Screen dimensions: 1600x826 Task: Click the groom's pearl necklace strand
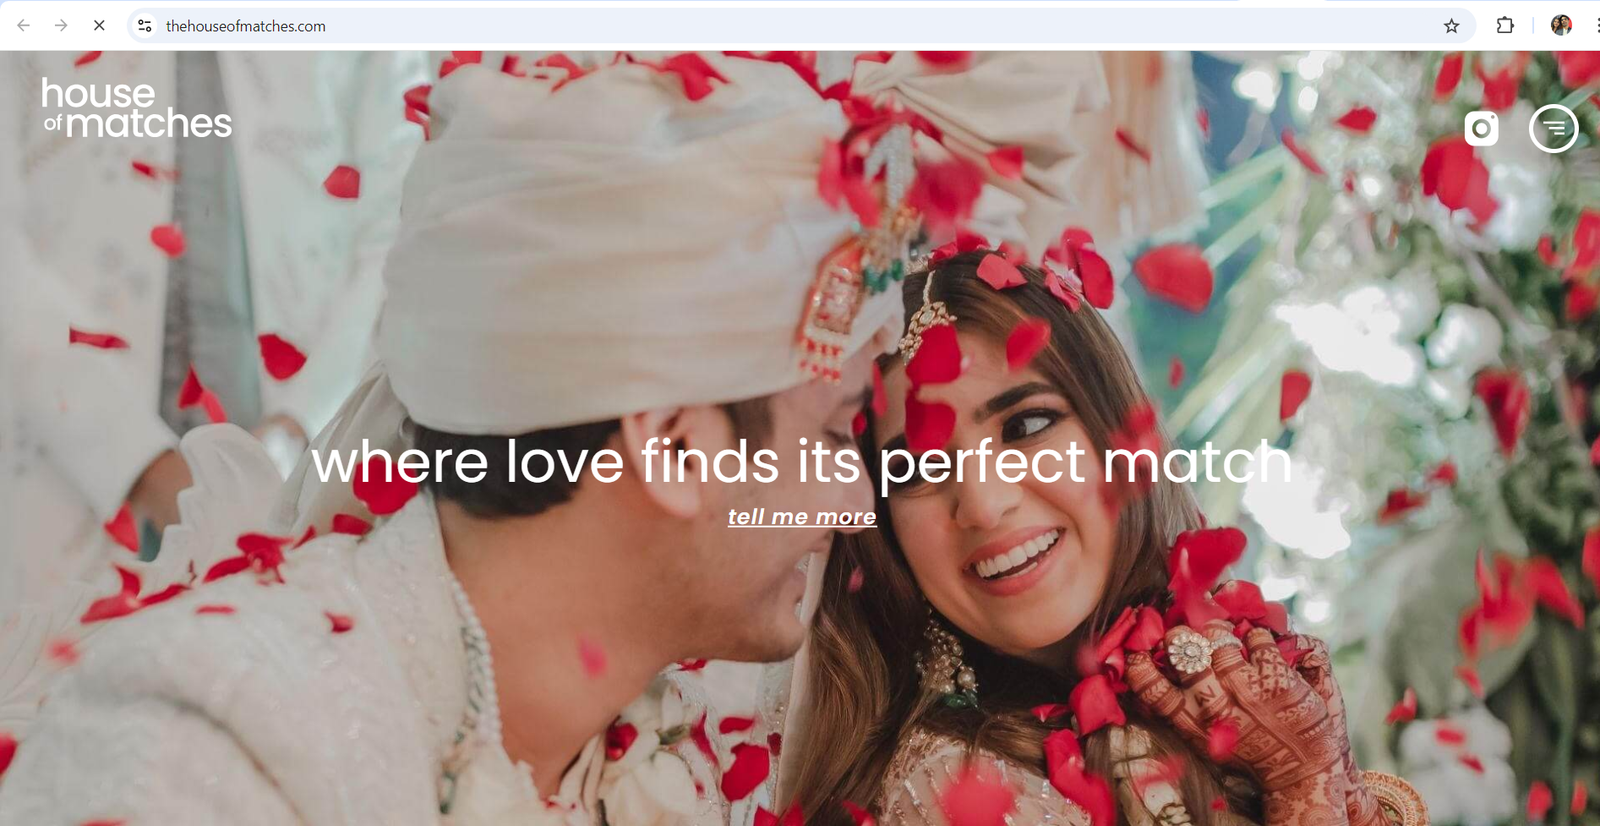(x=475, y=650)
